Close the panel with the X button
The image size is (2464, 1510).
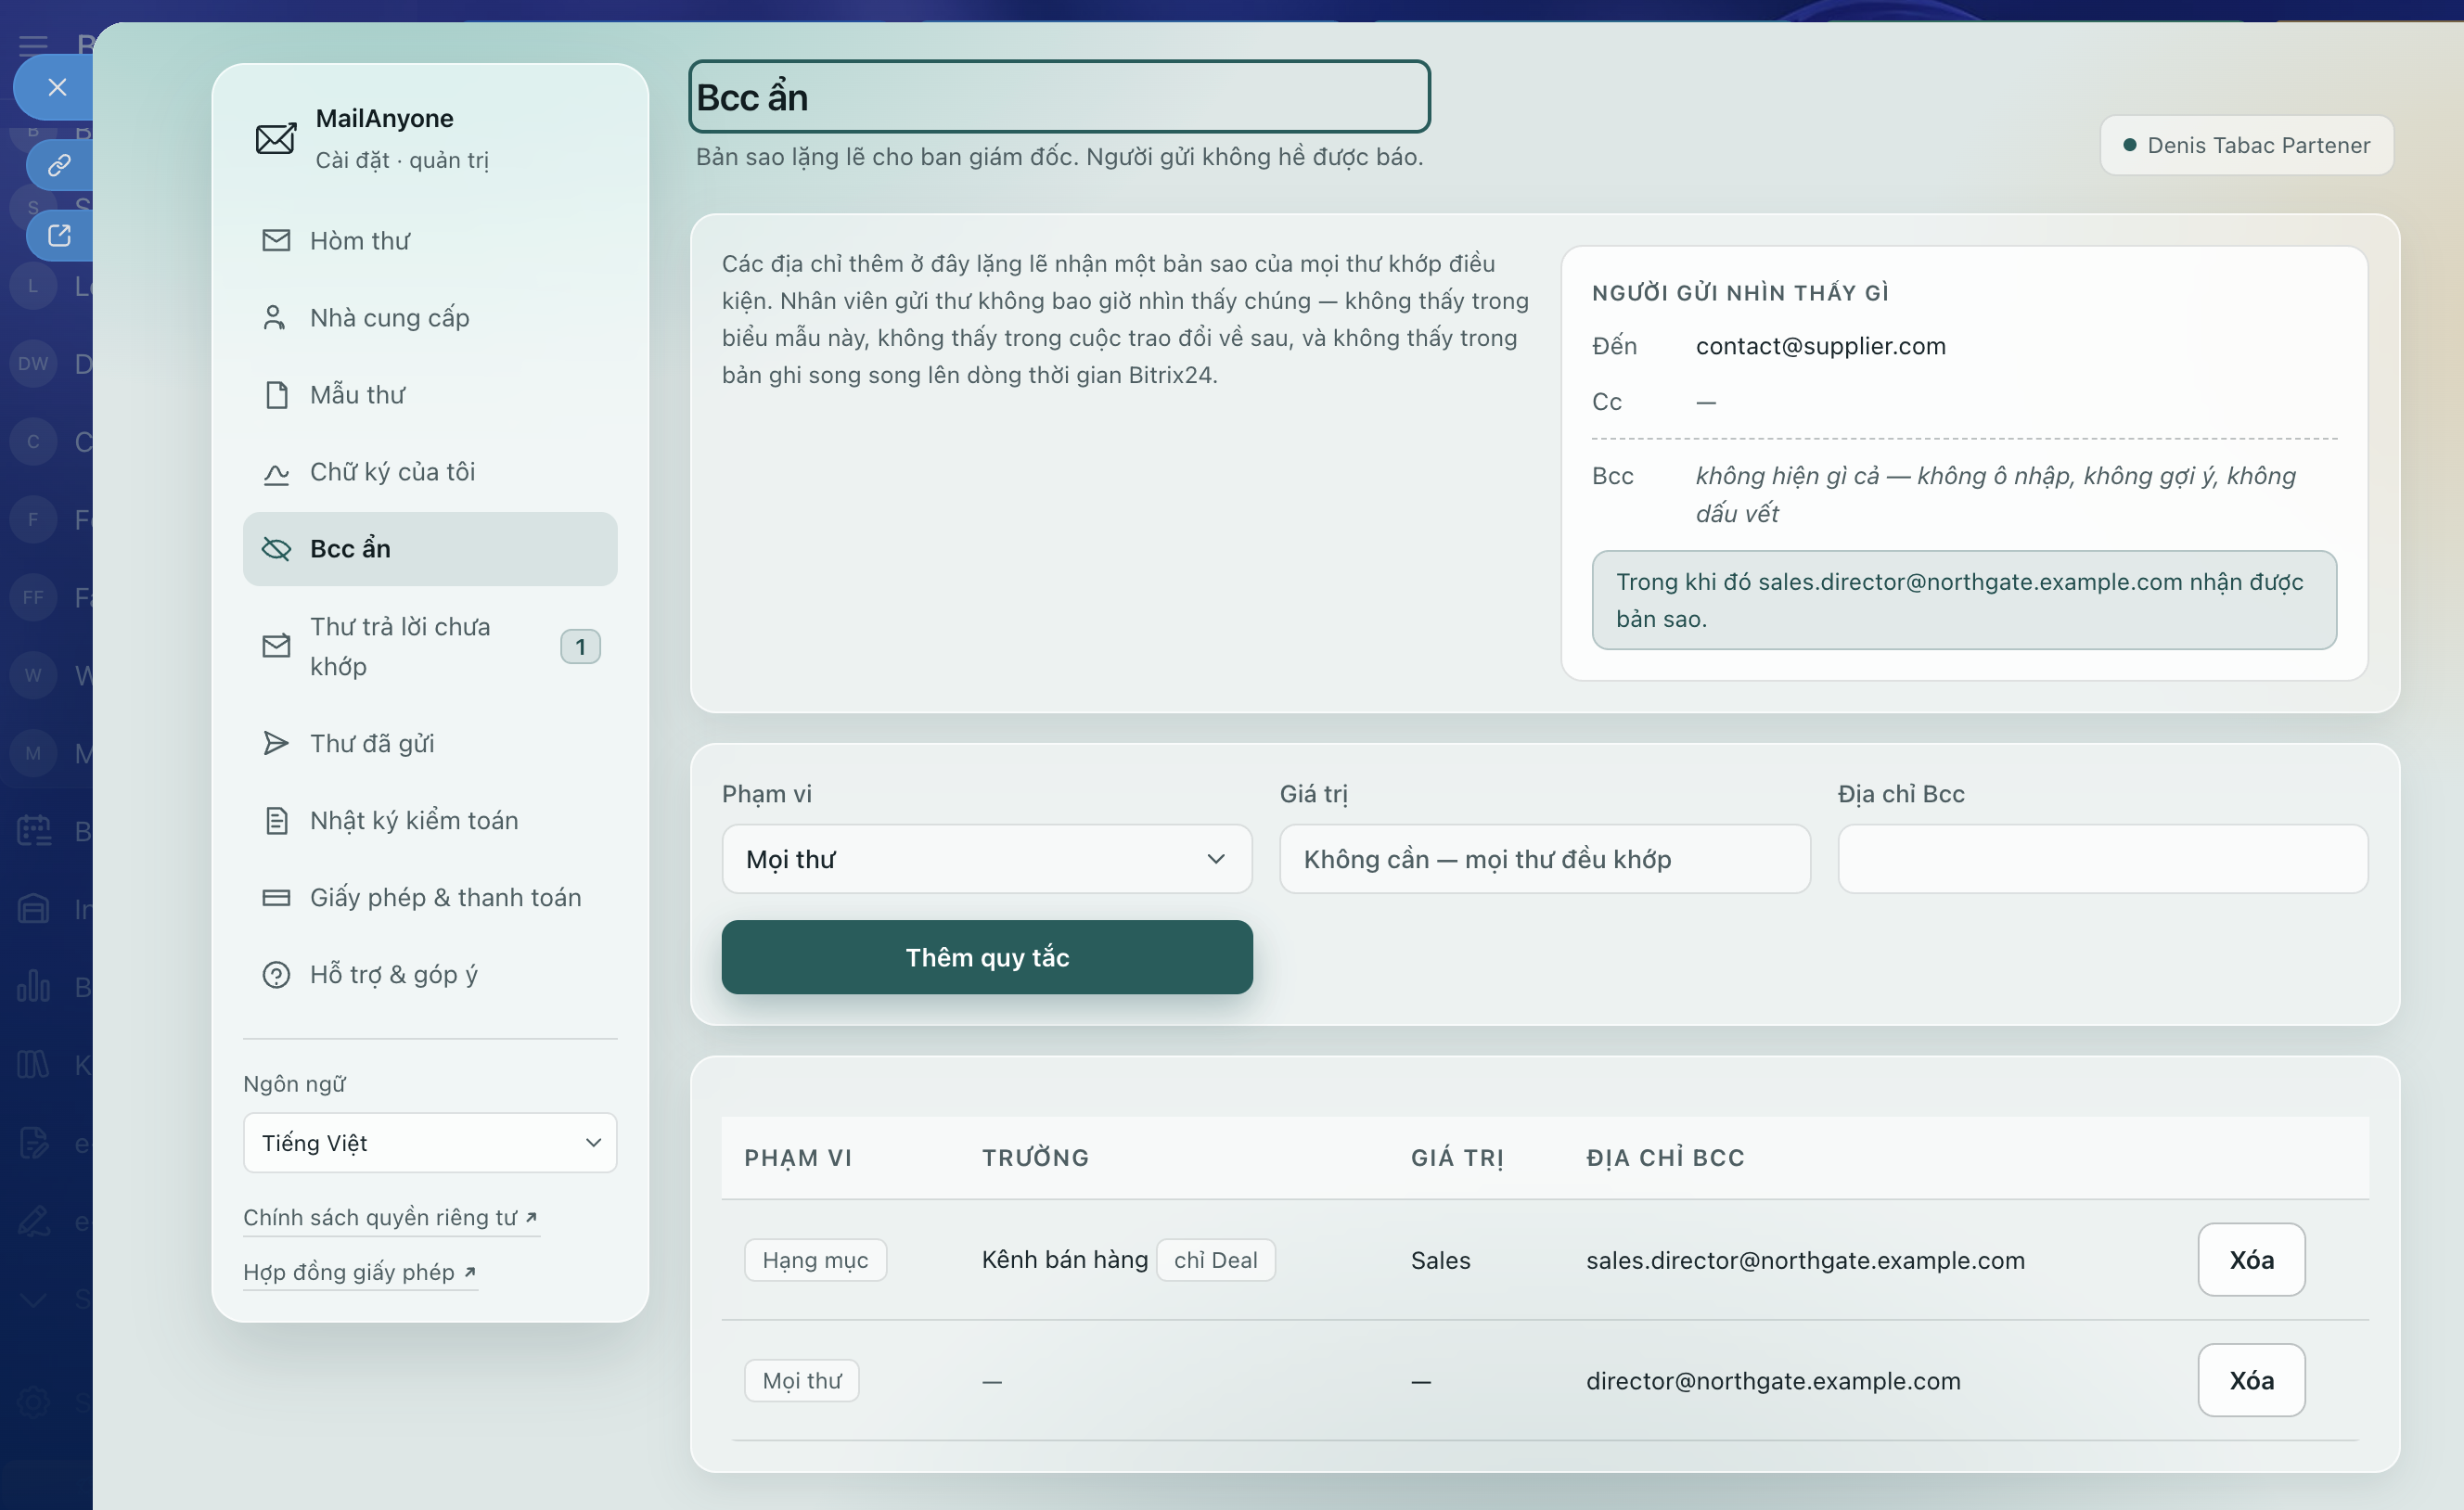pos(57,88)
